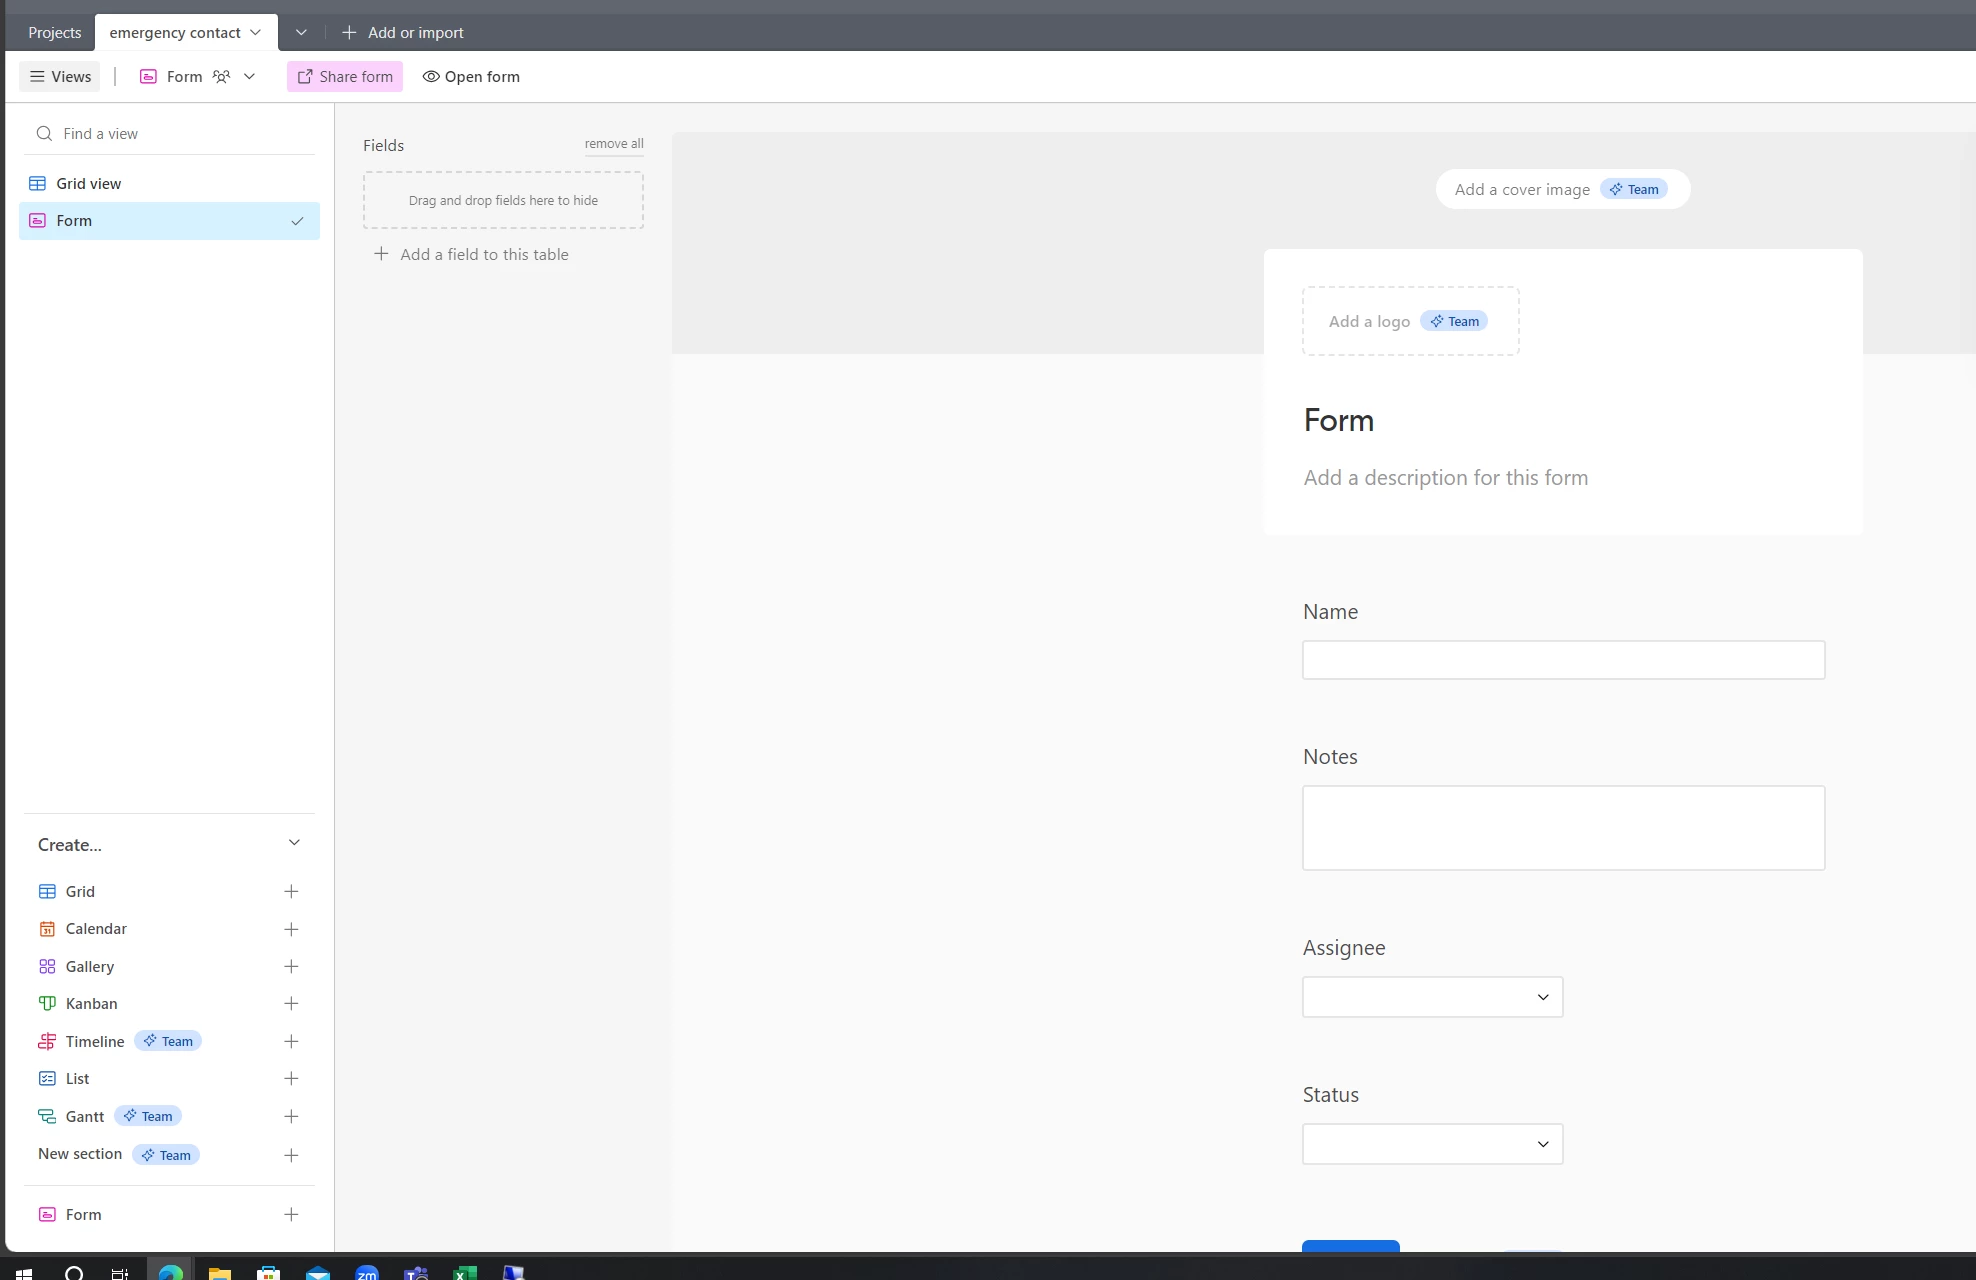Click the Drag and drop fields hide area

pyautogui.click(x=503, y=200)
